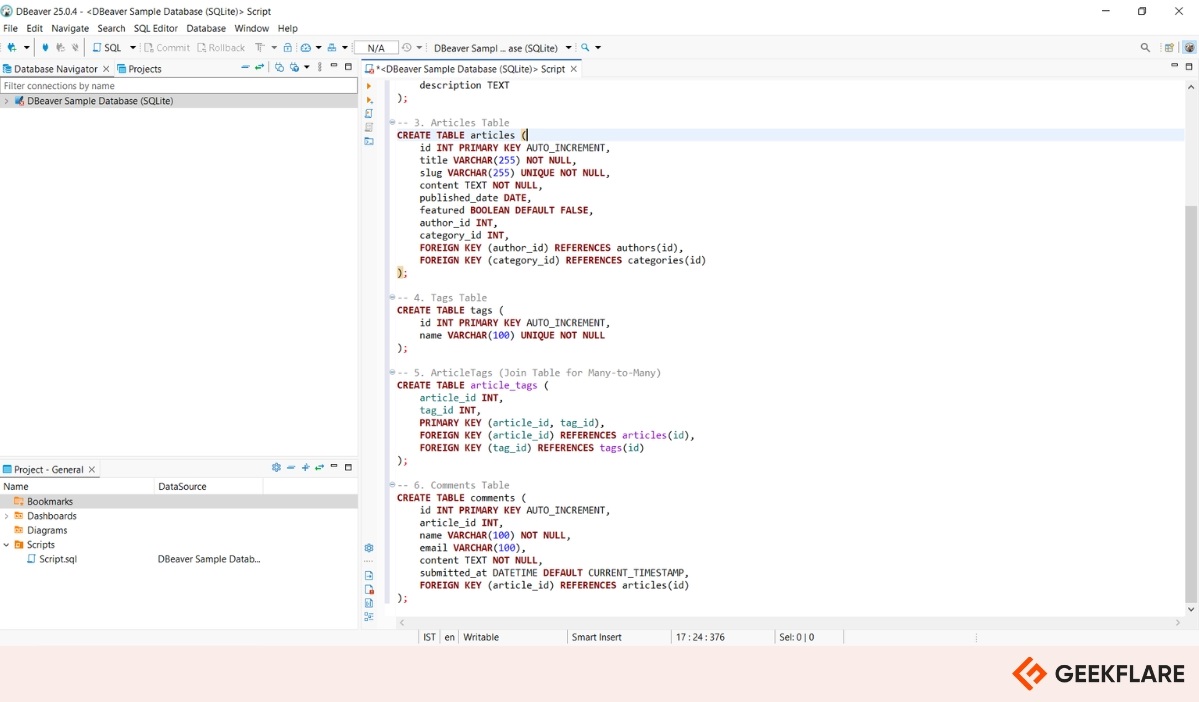
Task: Click the search magnifier icon after active datasource
Action: (x=586, y=47)
